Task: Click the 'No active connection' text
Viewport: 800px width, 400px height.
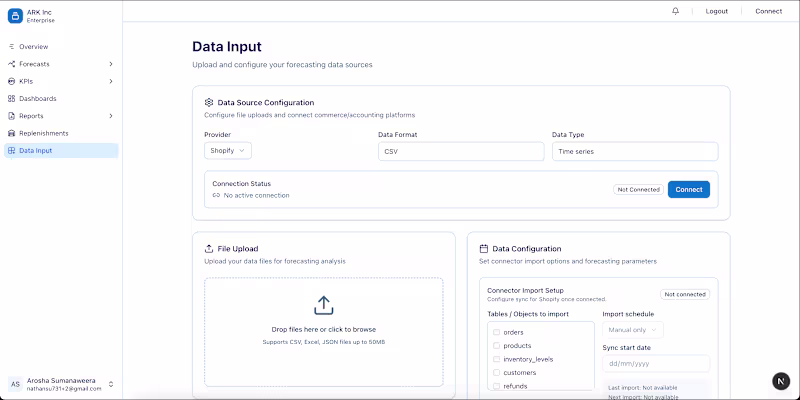Action: (x=257, y=195)
